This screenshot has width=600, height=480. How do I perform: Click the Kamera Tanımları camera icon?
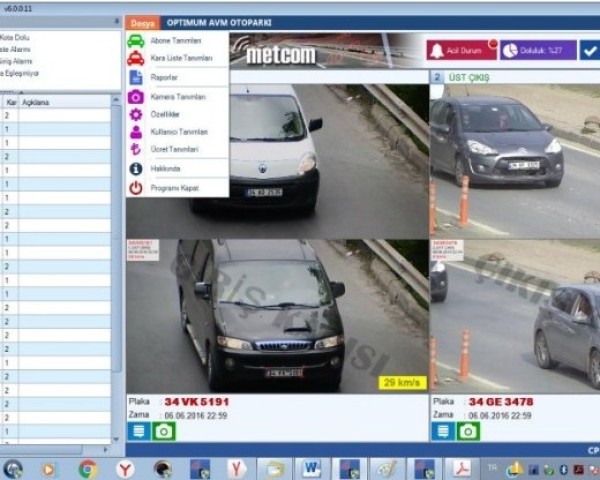point(136,97)
